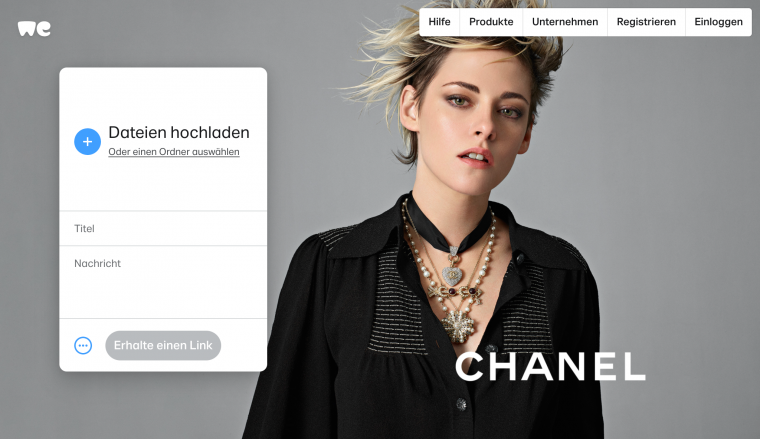
Task: Click the gray wallpaper below the upload panel
Action: pos(163,405)
